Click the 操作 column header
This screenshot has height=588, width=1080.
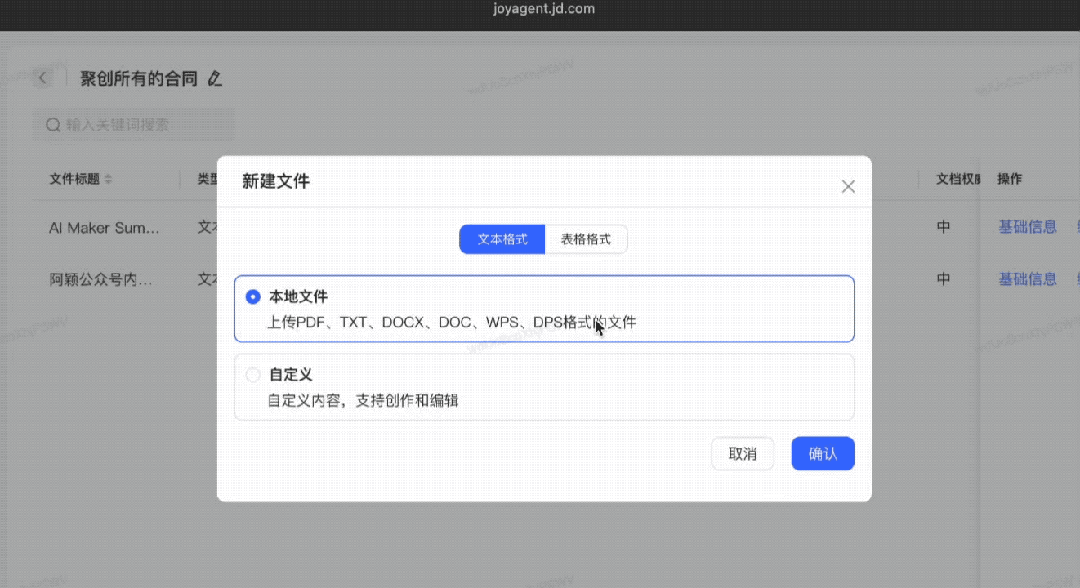tap(1009, 179)
